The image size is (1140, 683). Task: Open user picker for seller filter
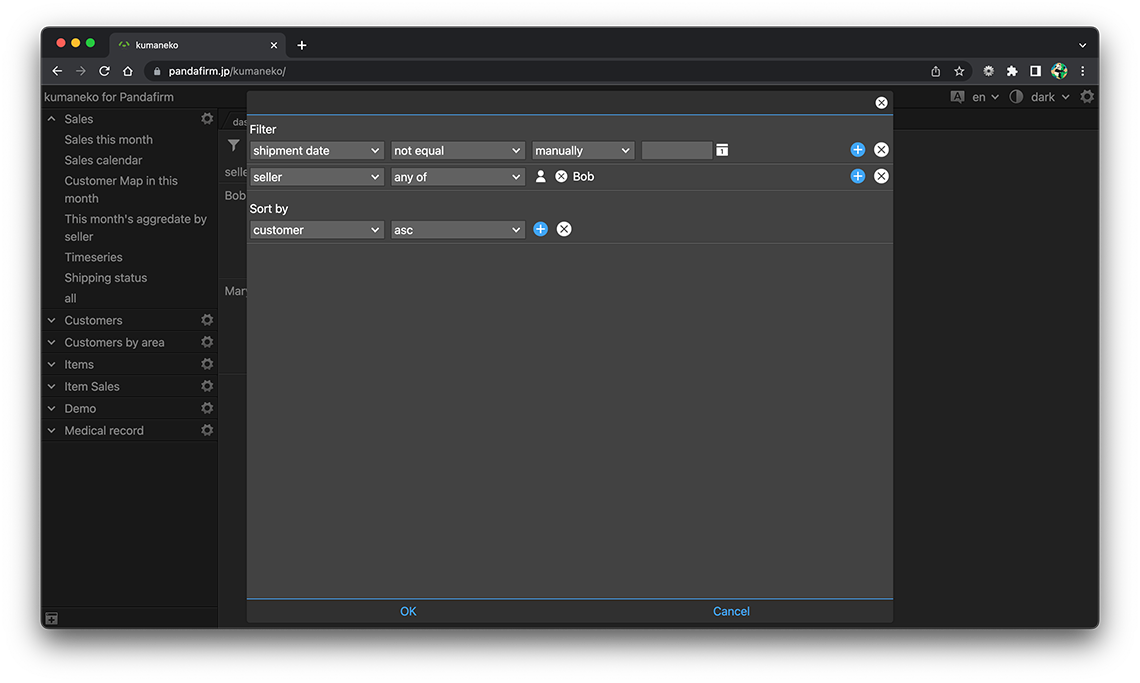coord(541,177)
